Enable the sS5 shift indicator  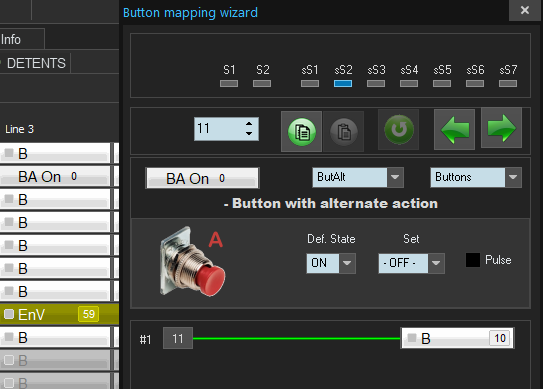click(x=442, y=83)
